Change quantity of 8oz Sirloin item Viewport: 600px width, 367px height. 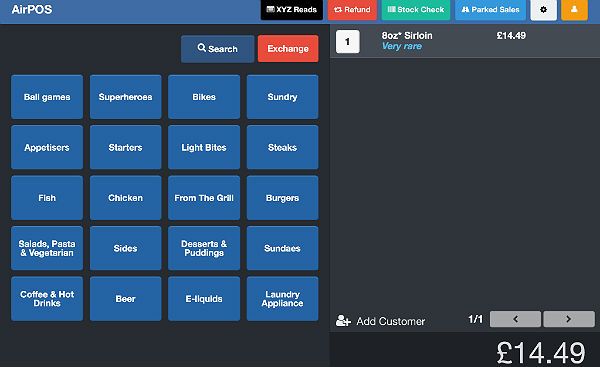(x=347, y=41)
